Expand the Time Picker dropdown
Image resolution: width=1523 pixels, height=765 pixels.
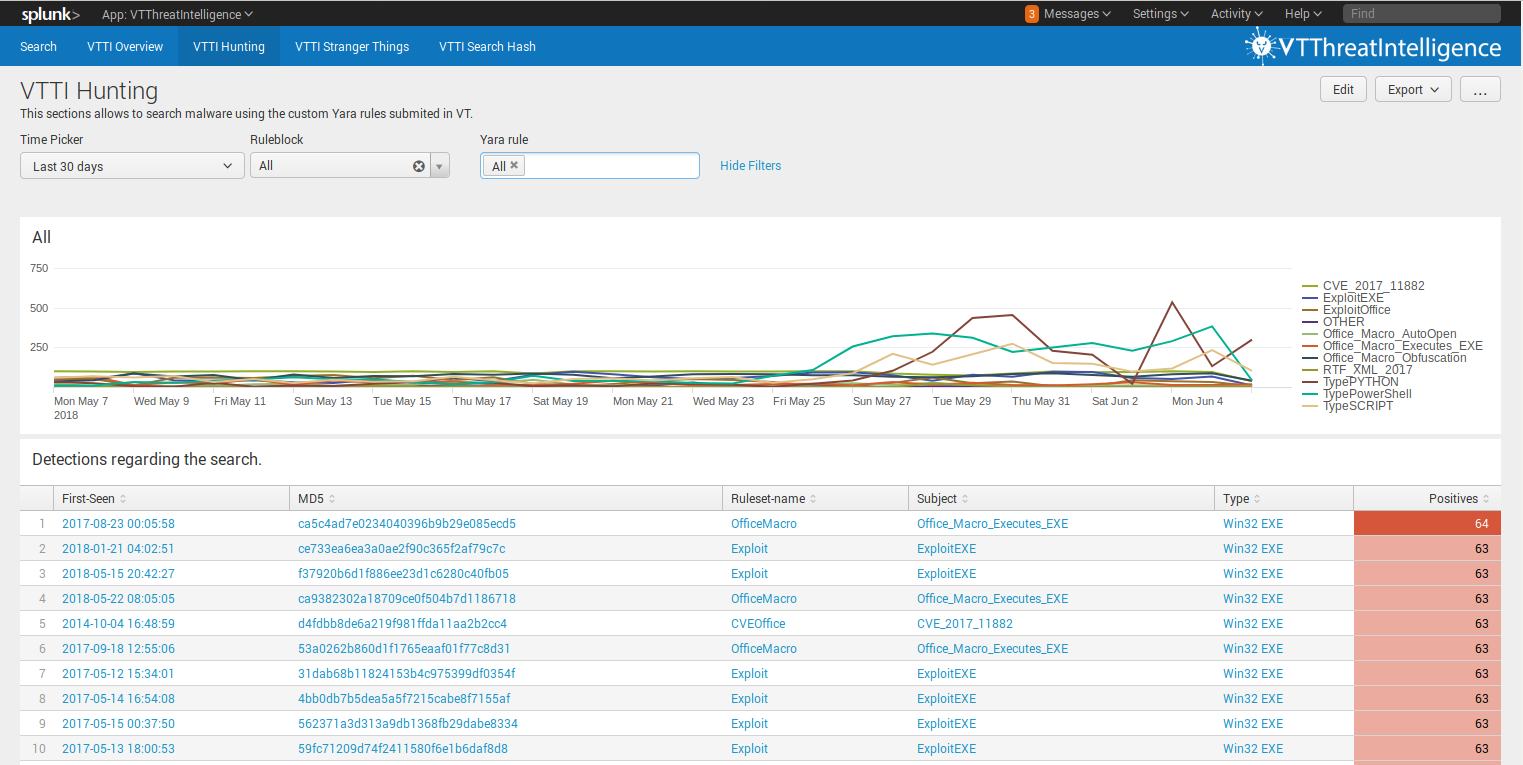tap(132, 166)
